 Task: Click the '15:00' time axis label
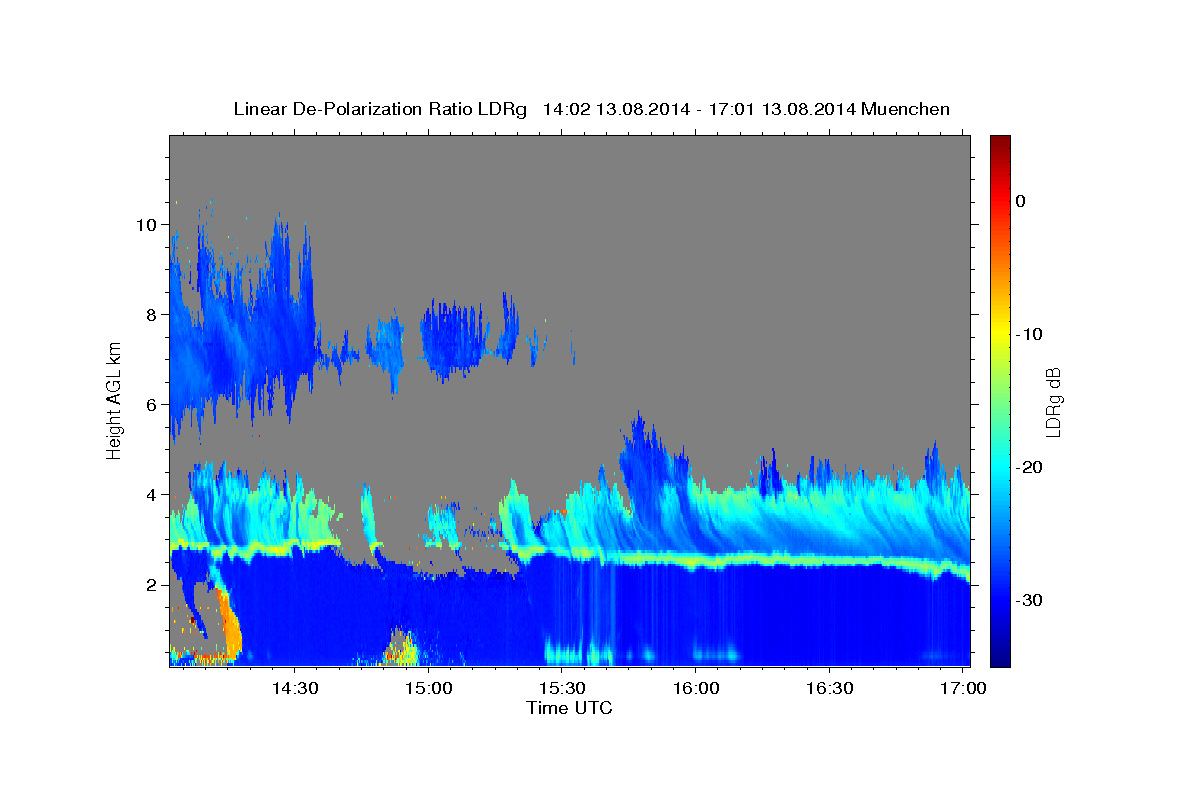[x=428, y=689]
